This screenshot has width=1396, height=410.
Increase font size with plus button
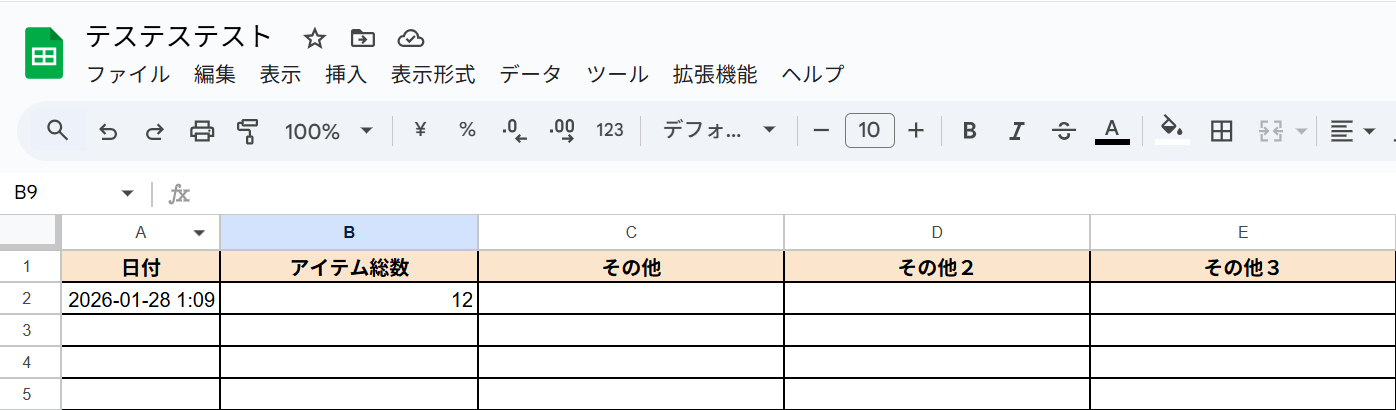pyautogui.click(x=916, y=131)
